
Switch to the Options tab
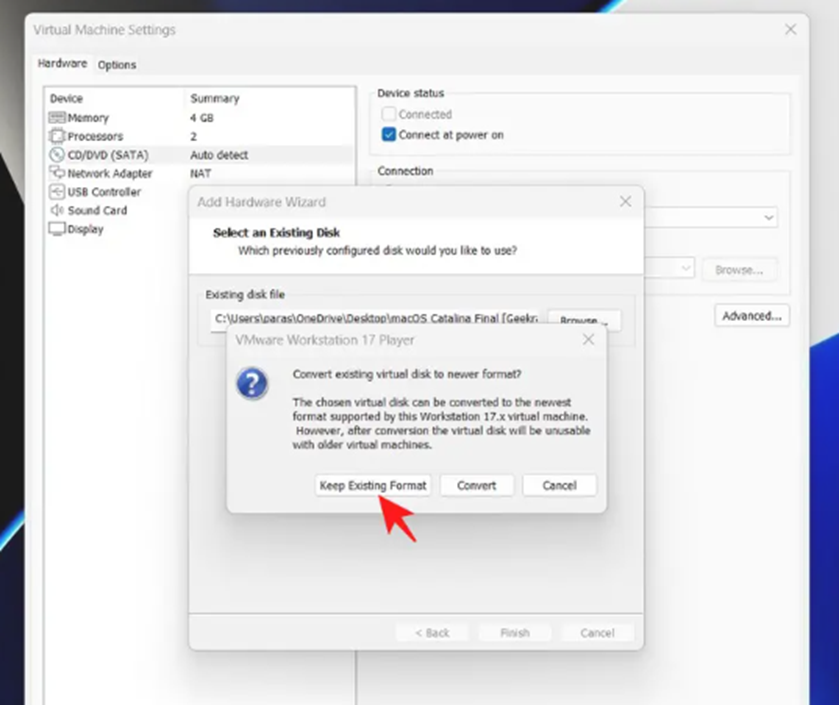(x=117, y=65)
